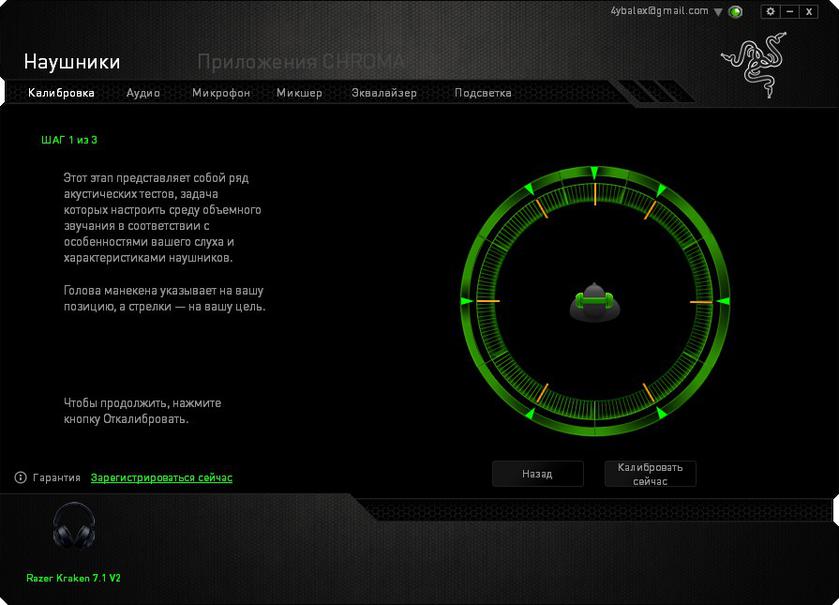
Task: Click the mannequin head in the circle
Action: (592, 302)
